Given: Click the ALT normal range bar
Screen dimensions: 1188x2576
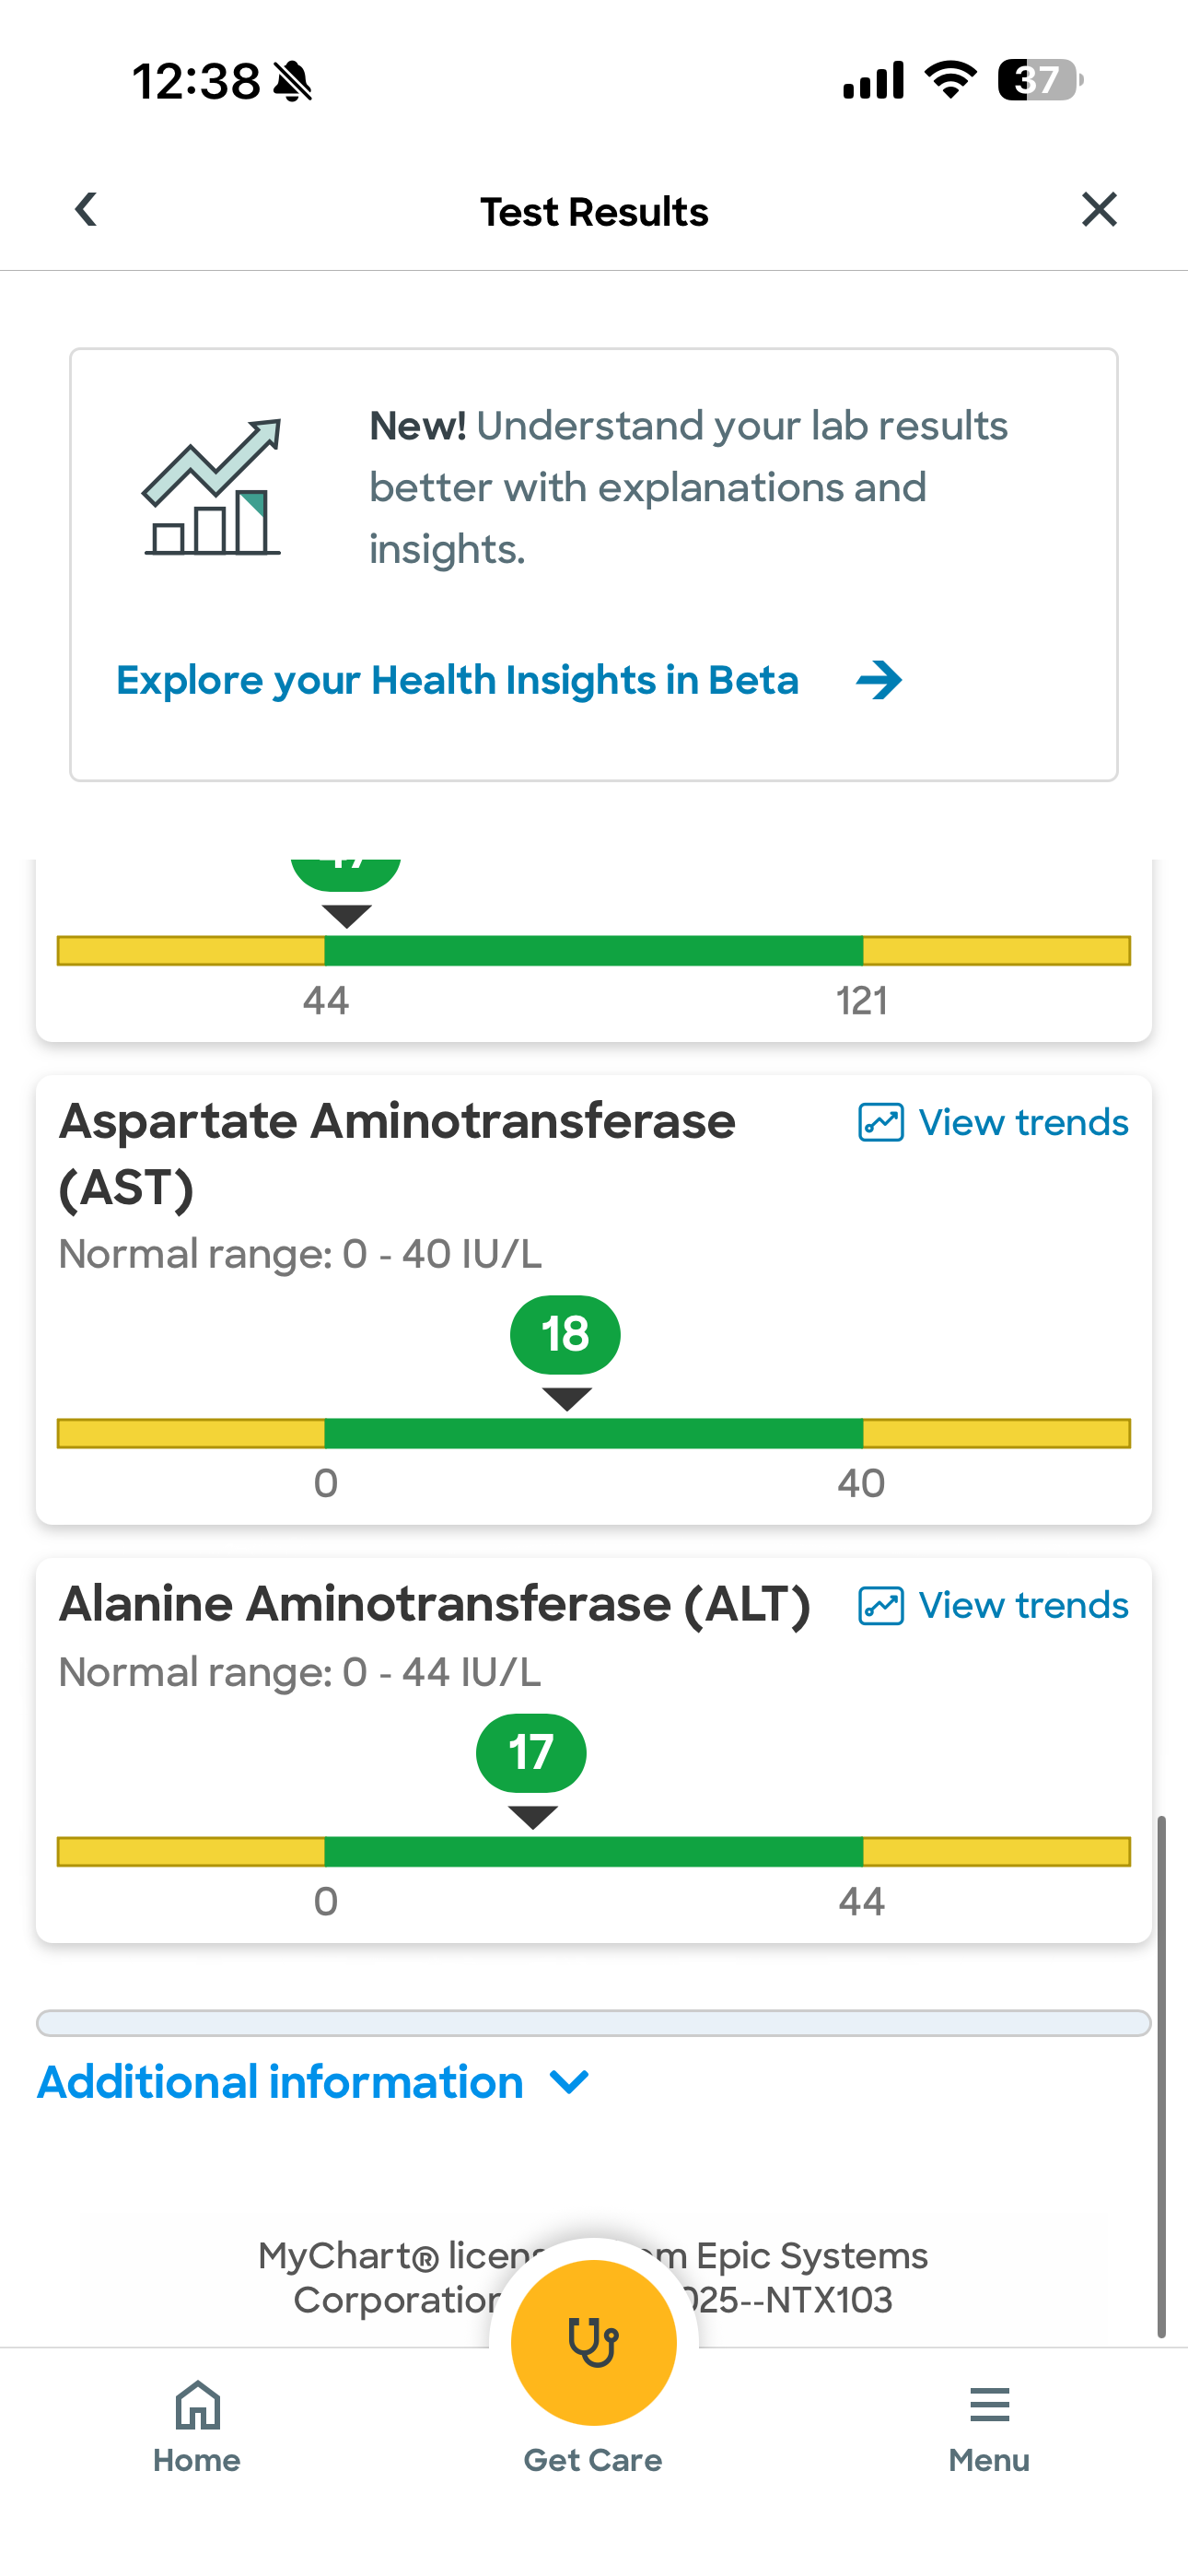Looking at the screenshot, I should click(593, 1851).
